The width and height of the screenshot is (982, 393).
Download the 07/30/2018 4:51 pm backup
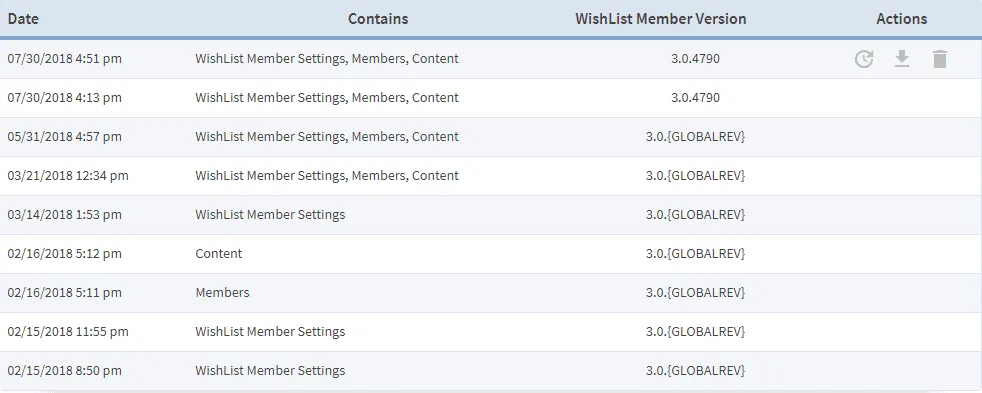pyautogui.click(x=902, y=59)
